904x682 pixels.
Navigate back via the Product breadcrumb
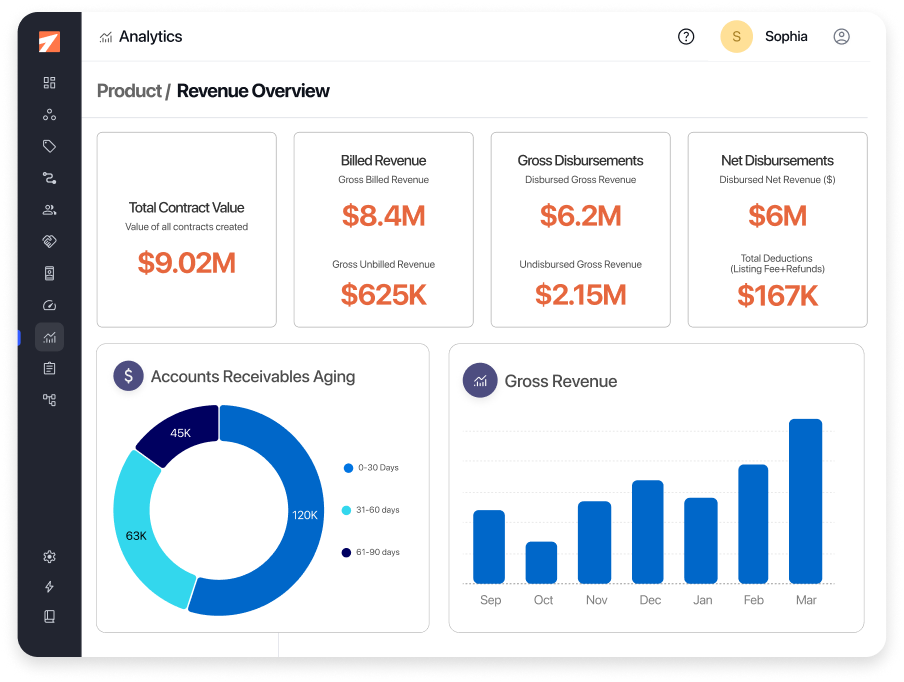pyautogui.click(x=129, y=90)
